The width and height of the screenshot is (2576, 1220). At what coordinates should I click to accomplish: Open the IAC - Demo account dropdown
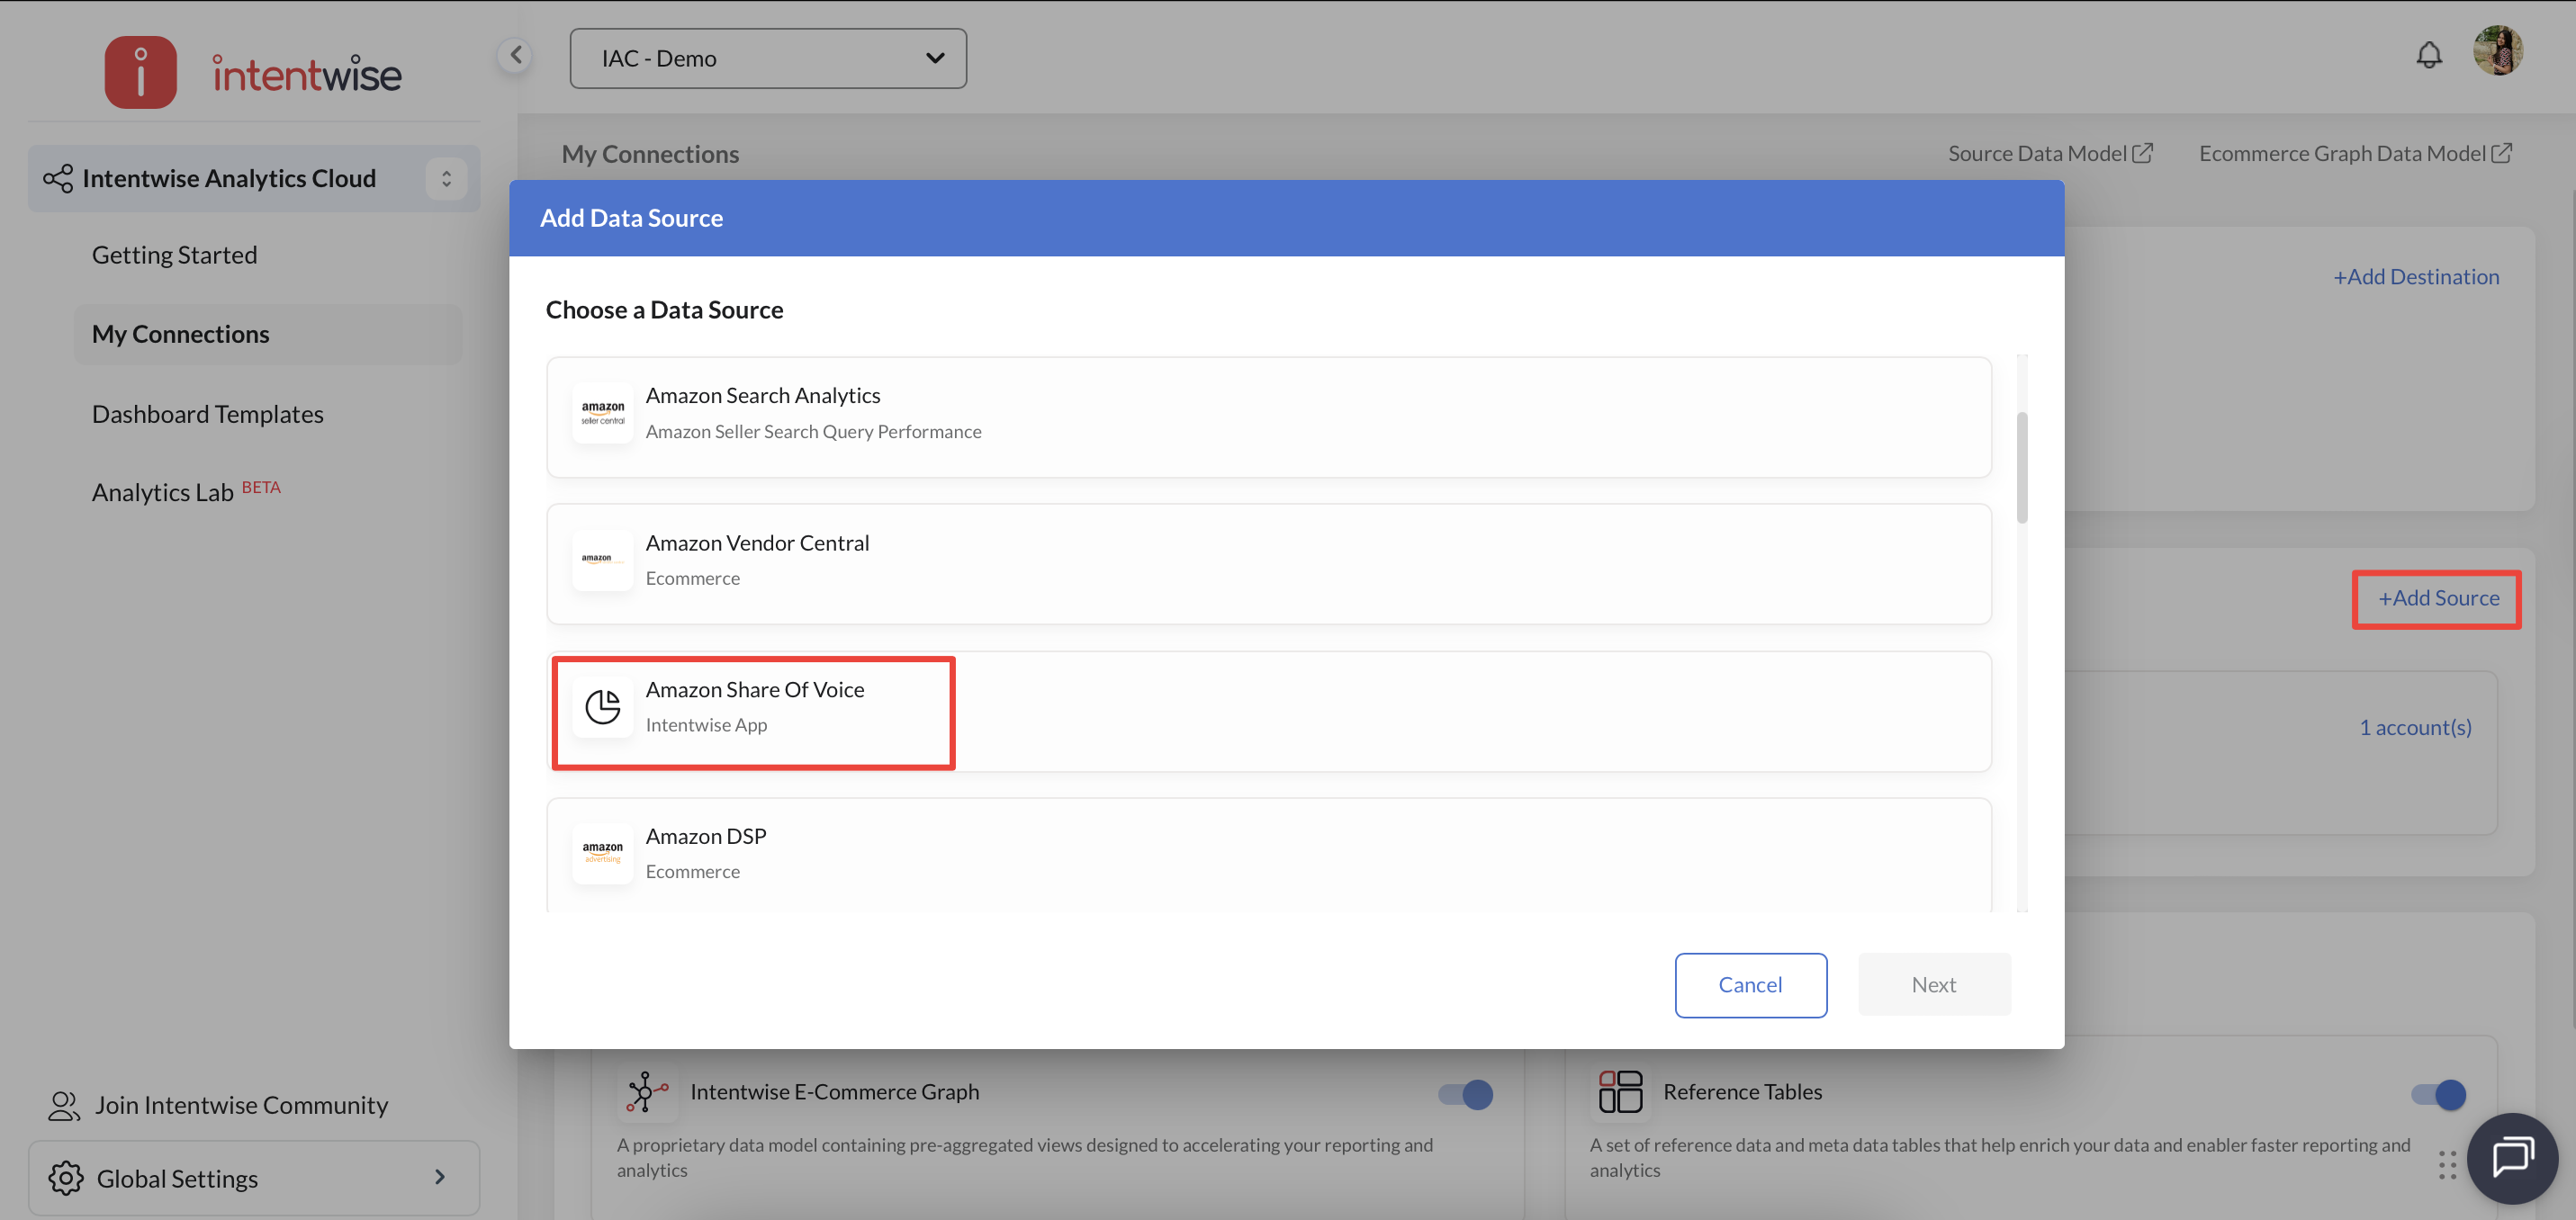[x=767, y=58]
